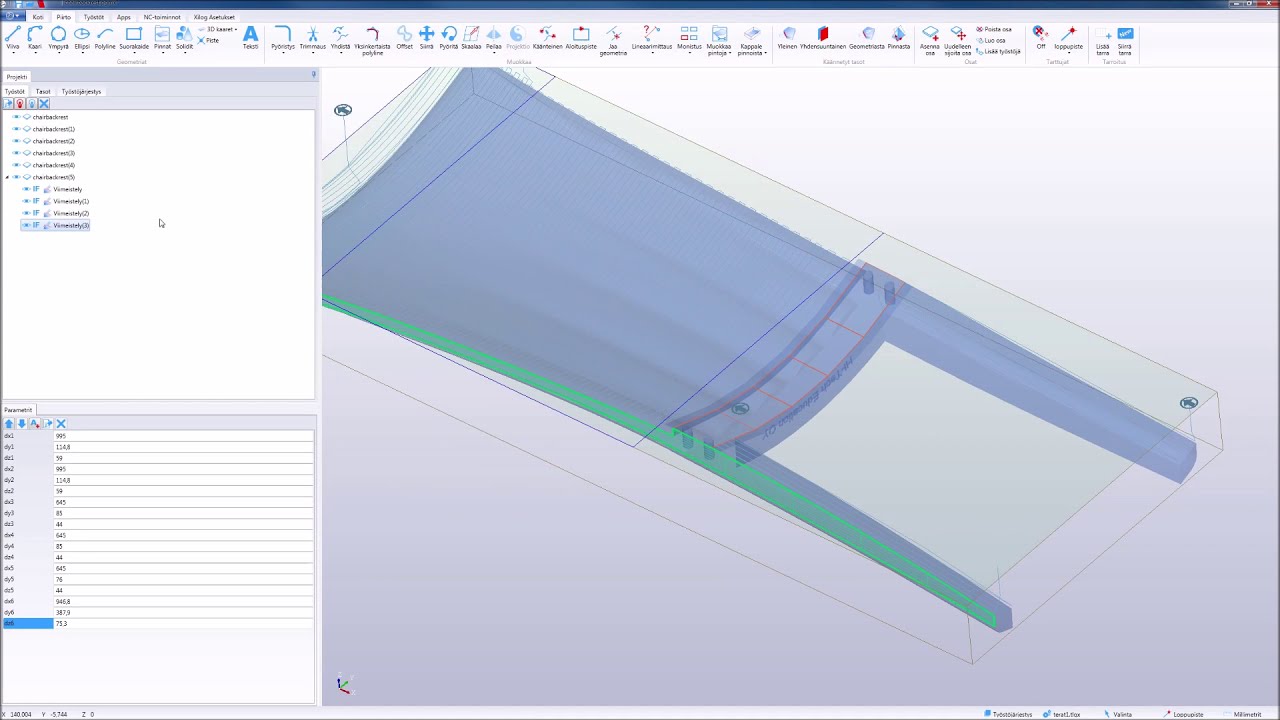
Task: Select the Pyöristys fillet tool
Action: point(283,38)
